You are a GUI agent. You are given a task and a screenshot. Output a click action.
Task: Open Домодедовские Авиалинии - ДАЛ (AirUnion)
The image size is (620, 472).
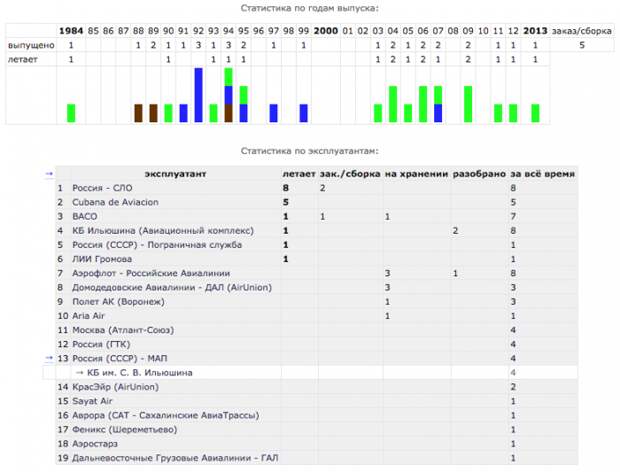172,287
